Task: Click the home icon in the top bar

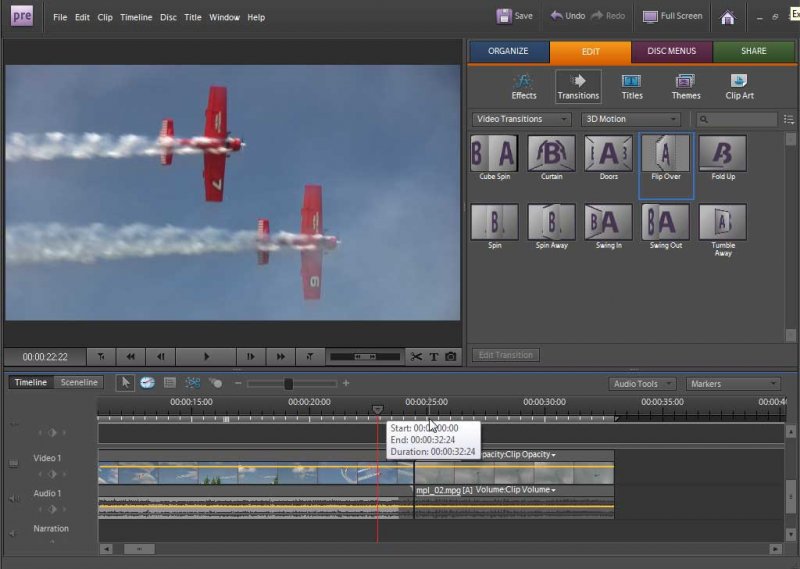Action: tap(728, 17)
